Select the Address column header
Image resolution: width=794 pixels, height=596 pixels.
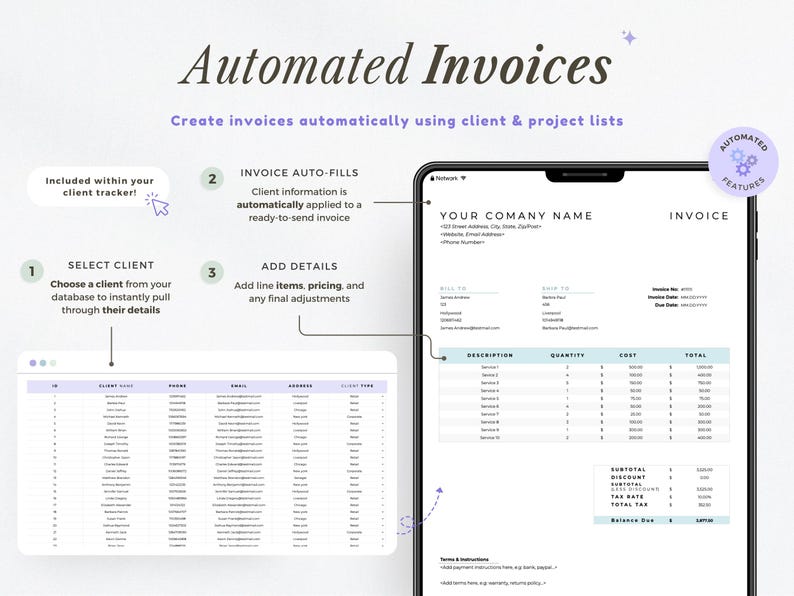click(300, 386)
